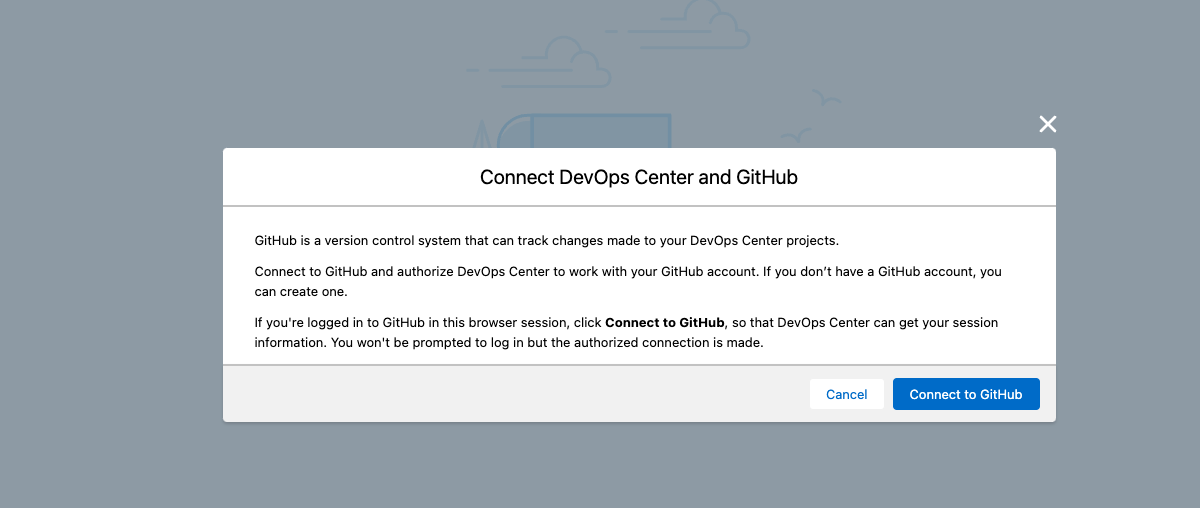1200x508 pixels.
Task: Close the modal with the X icon
Action: [1047, 124]
